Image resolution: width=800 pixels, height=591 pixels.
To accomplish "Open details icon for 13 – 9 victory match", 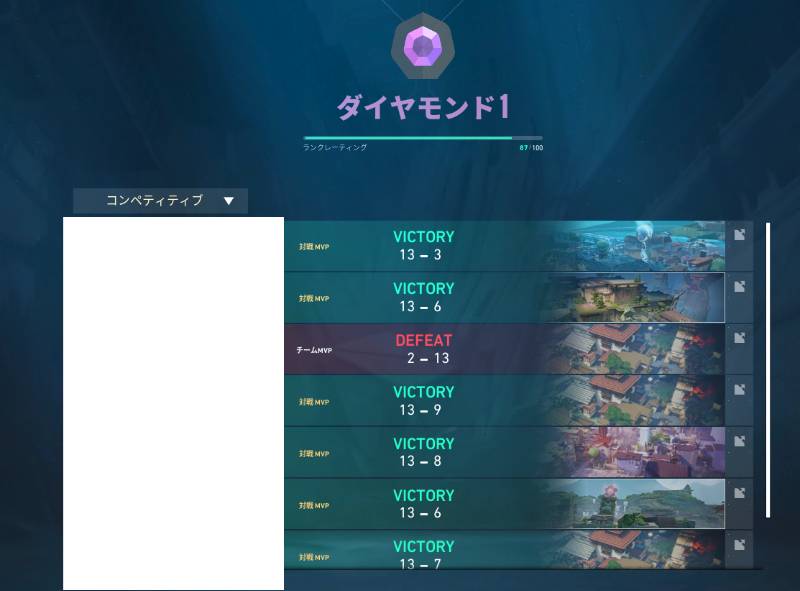I will (739, 390).
